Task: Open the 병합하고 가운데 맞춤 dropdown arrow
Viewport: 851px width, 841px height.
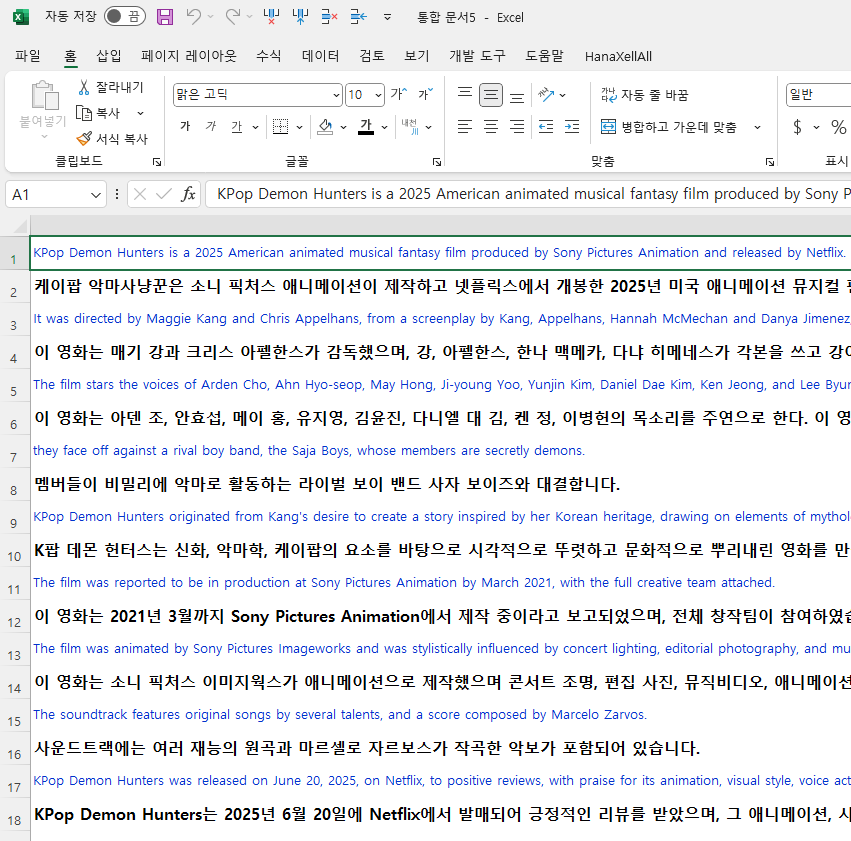Action: [x=758, y=128]
